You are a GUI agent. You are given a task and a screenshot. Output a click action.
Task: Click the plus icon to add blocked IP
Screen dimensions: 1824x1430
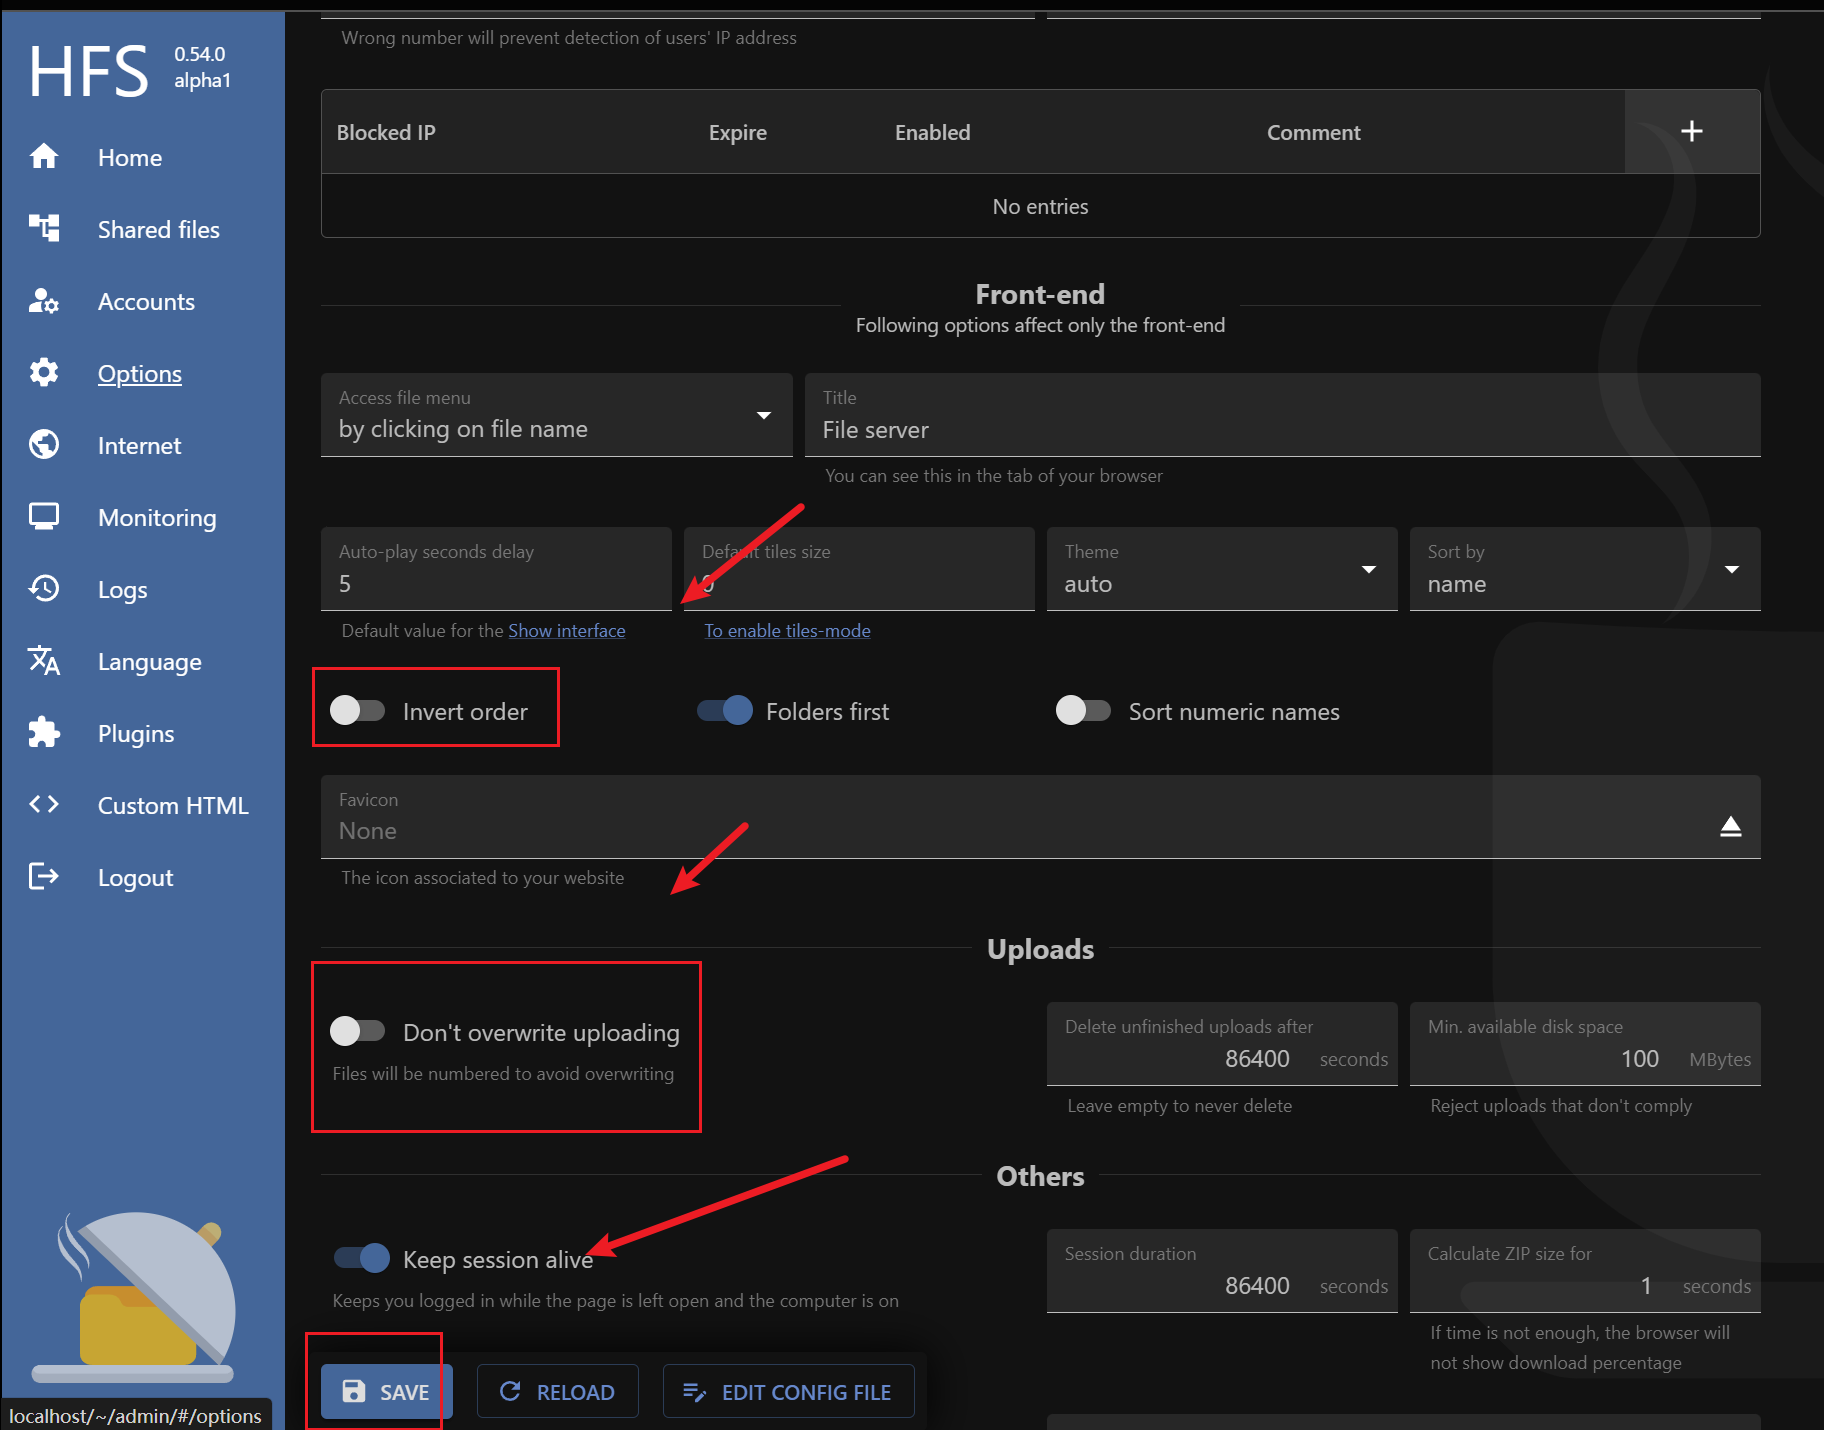[1691, 131]
